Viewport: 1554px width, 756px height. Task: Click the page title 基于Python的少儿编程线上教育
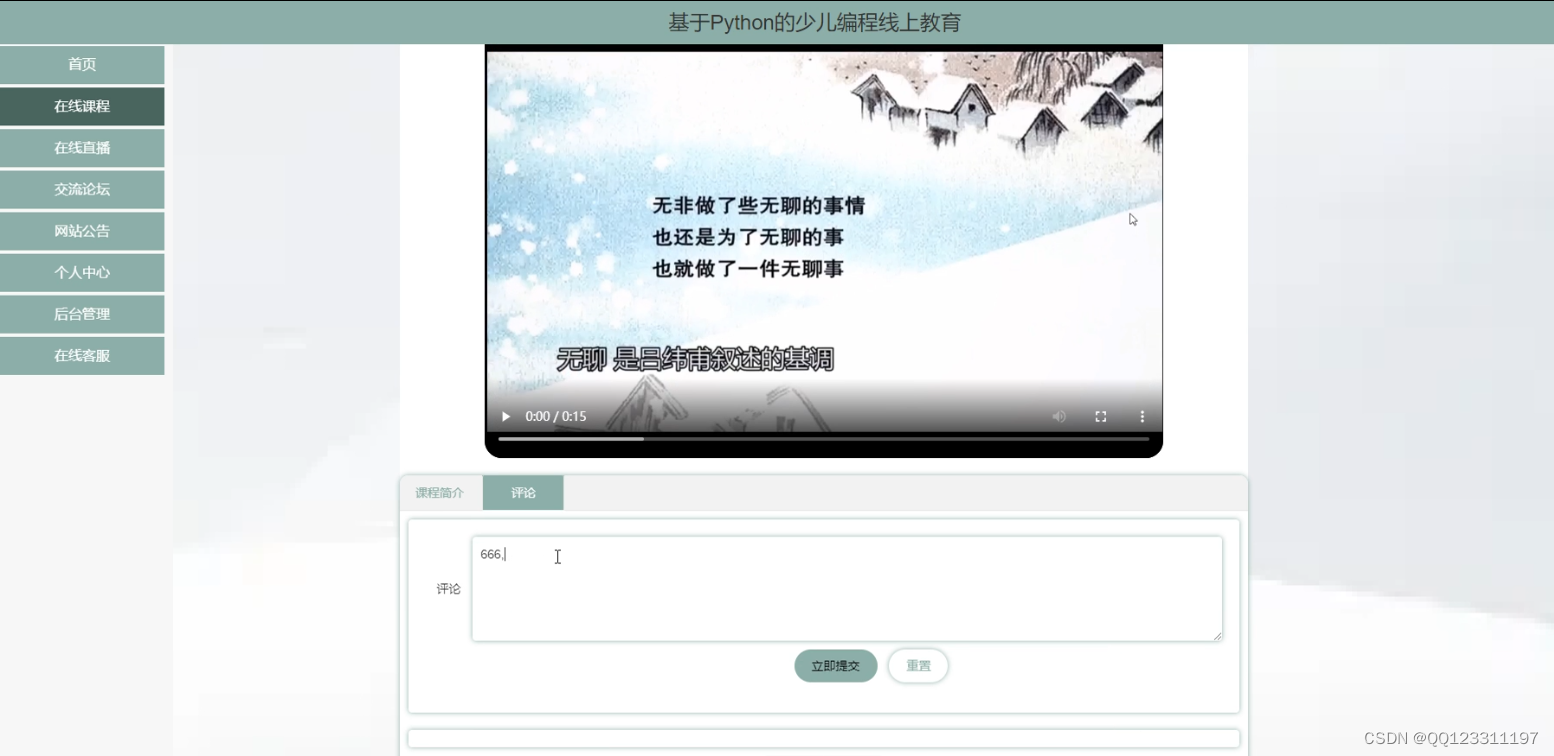814,22
